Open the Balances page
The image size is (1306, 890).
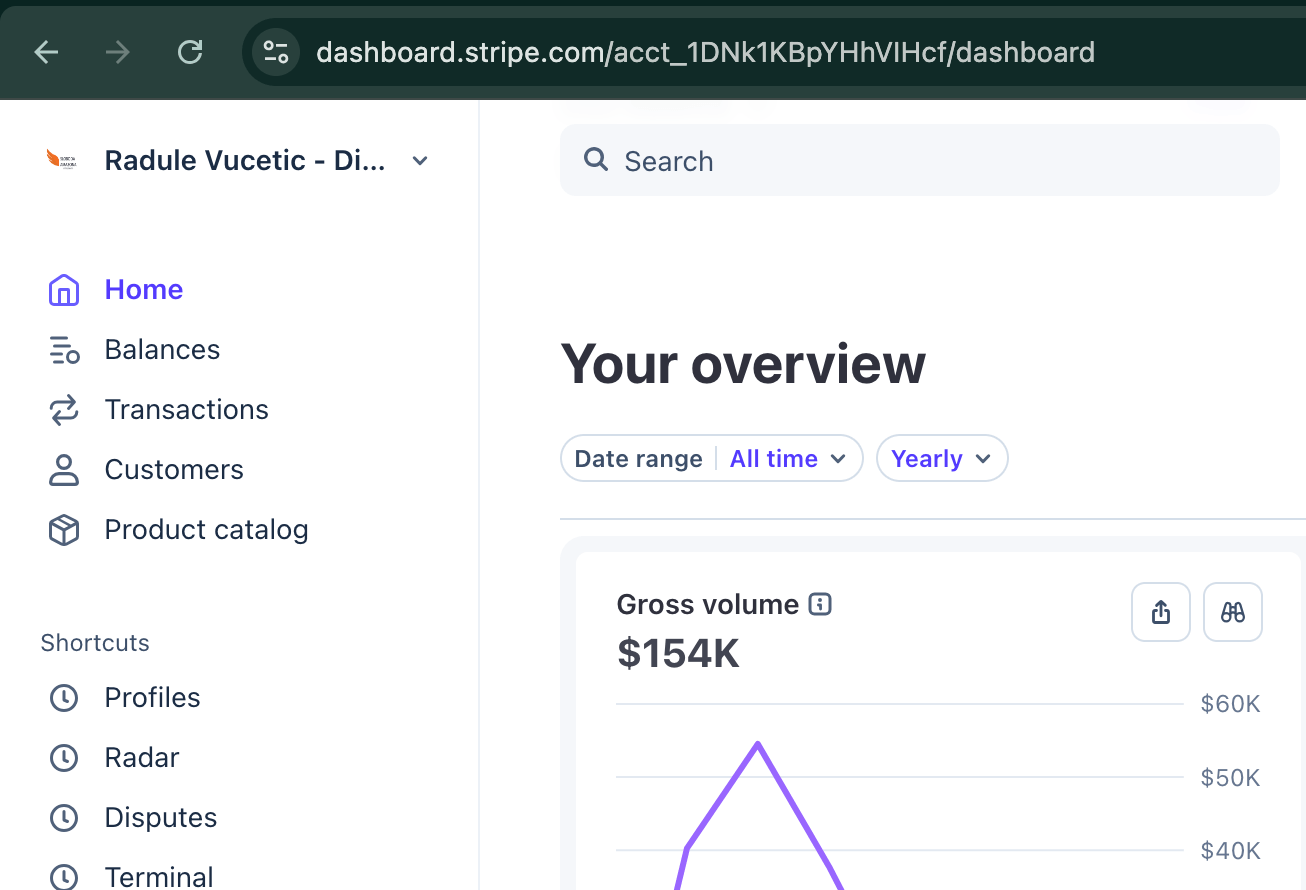coord(162,350)
